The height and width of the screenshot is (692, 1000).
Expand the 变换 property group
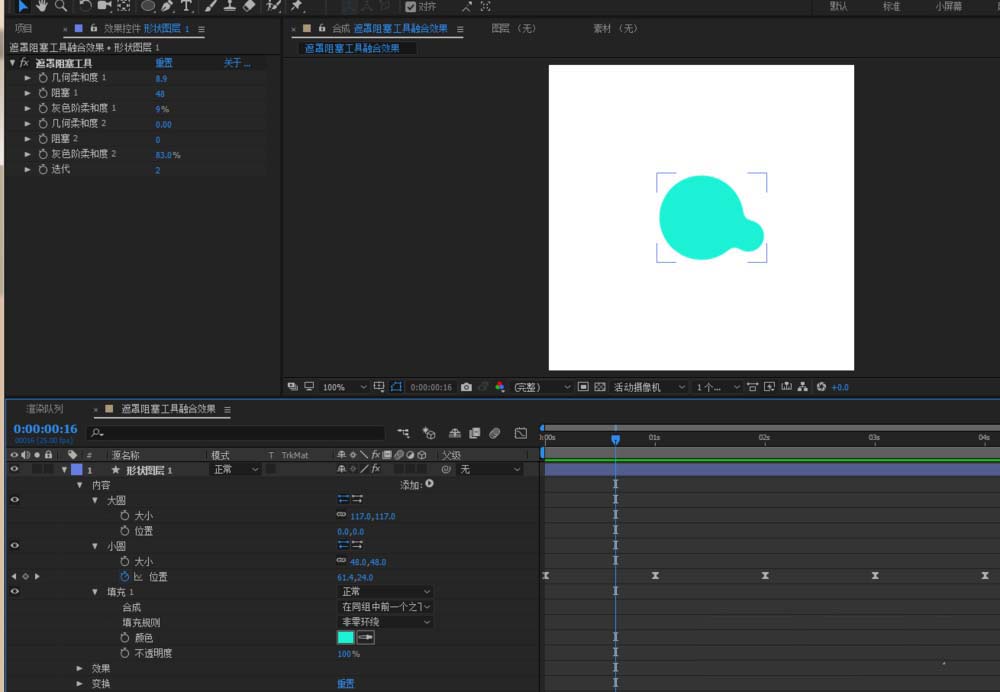point(81,684)
